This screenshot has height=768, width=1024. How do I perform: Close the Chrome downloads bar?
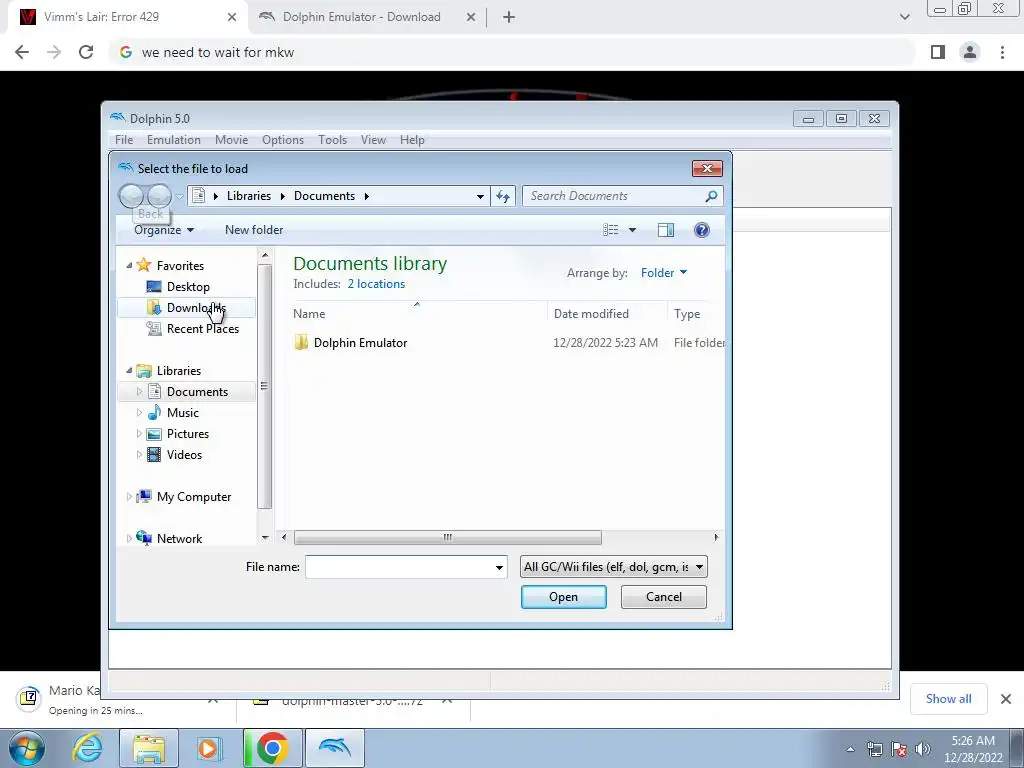pos(1006,699)
